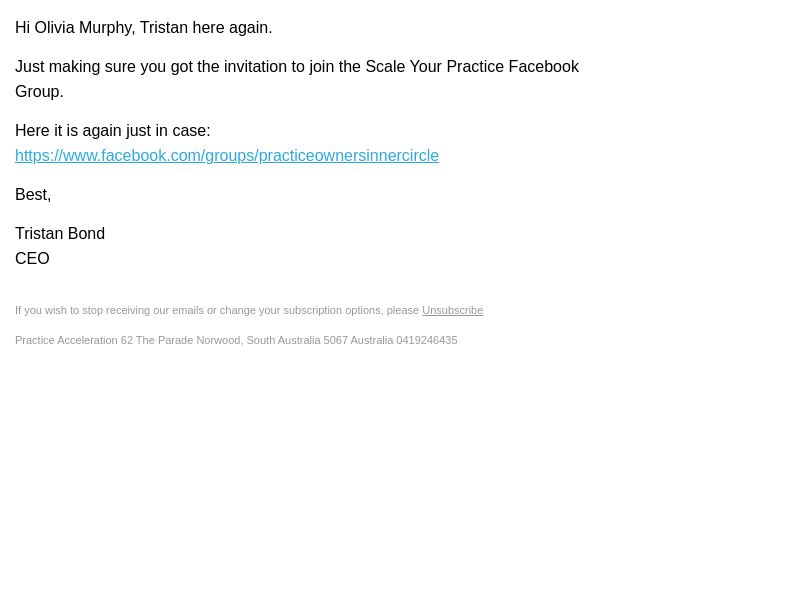Click the line "Here it is again just in case:"

click(x=113, y=131)
